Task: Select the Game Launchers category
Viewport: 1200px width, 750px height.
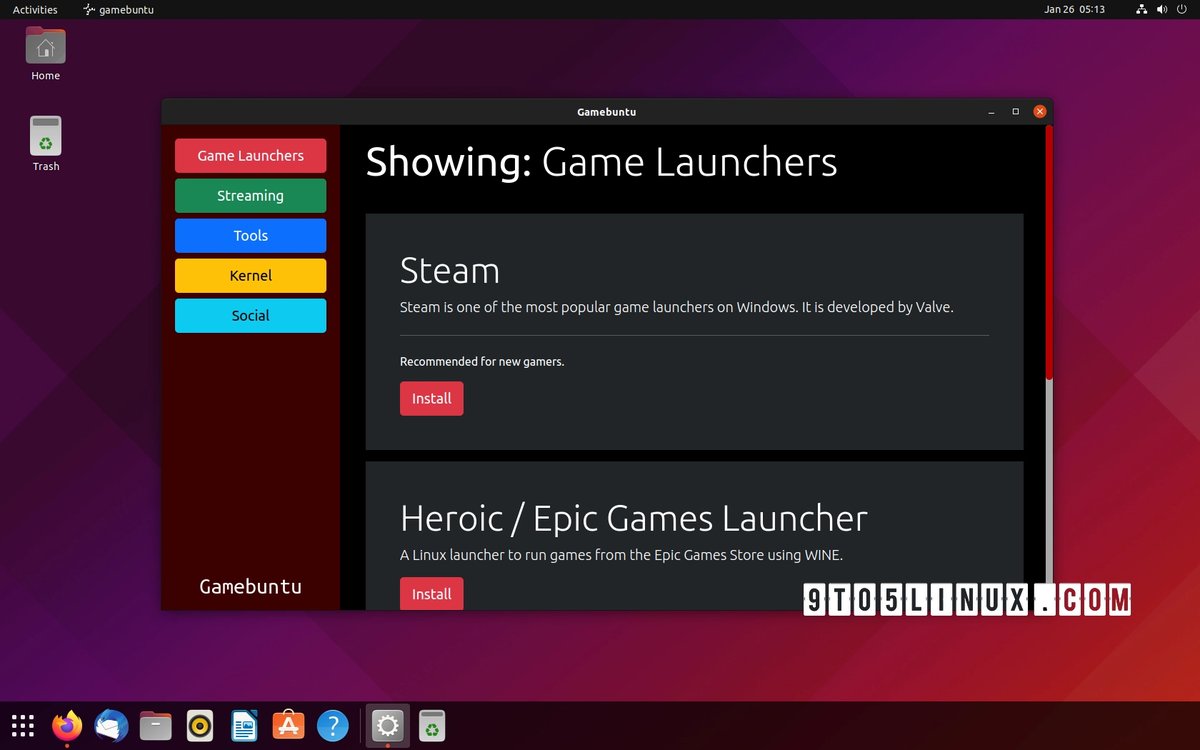Action: (x=250, y=155)
